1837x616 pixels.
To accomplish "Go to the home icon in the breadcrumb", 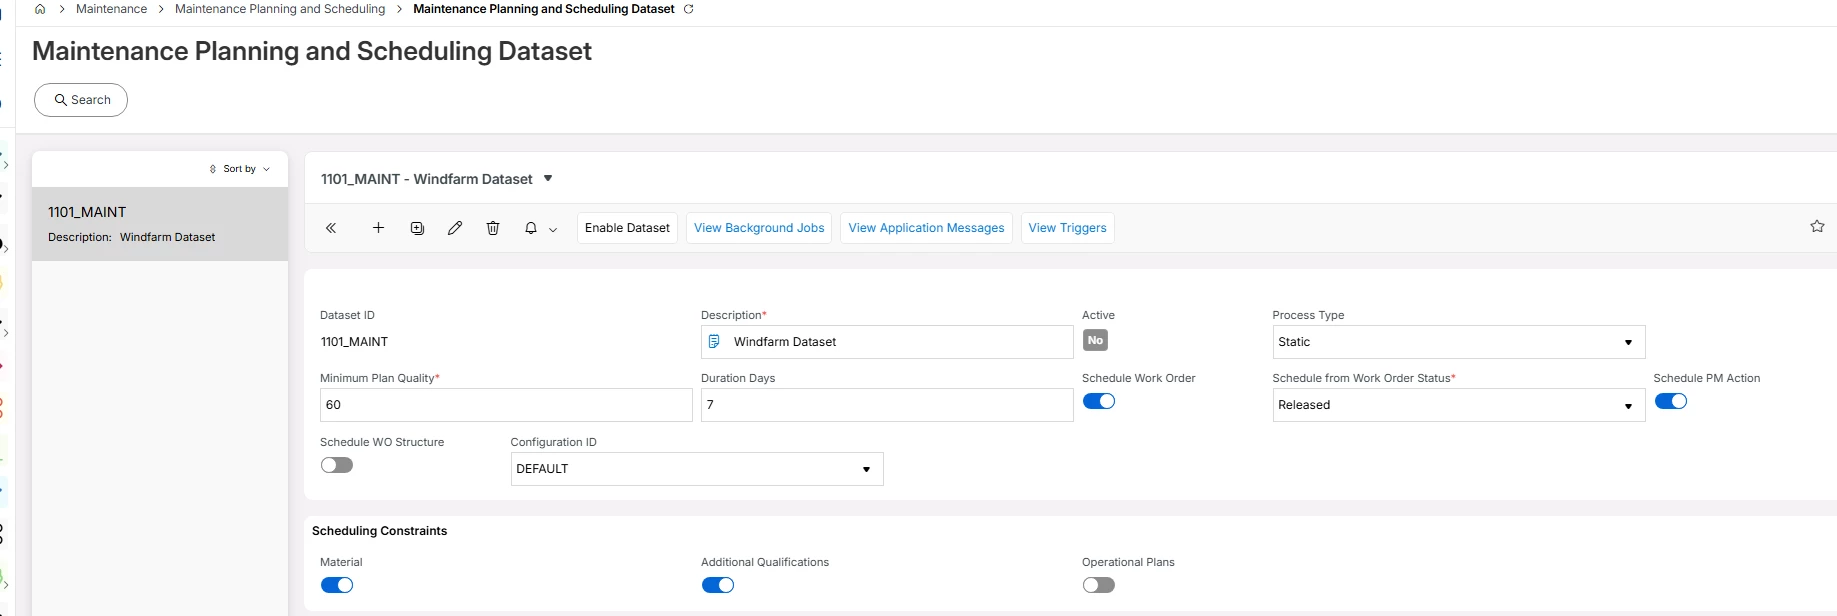I will coord(40,9).
